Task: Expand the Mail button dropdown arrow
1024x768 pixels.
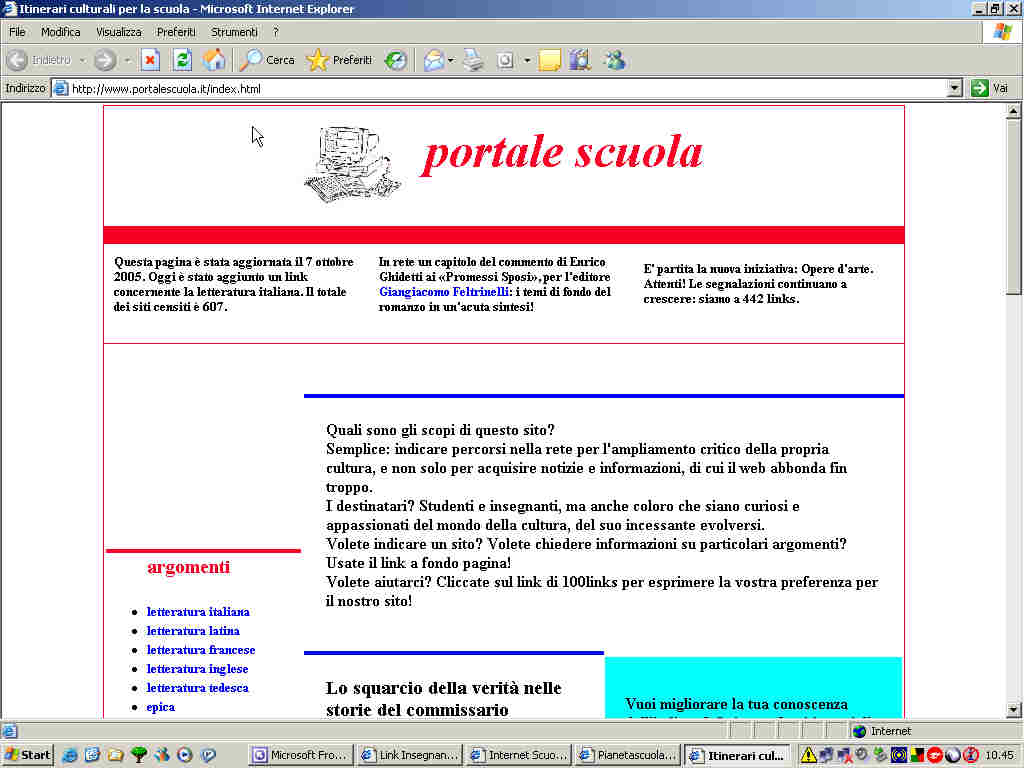Action: (x=451, y=60)
